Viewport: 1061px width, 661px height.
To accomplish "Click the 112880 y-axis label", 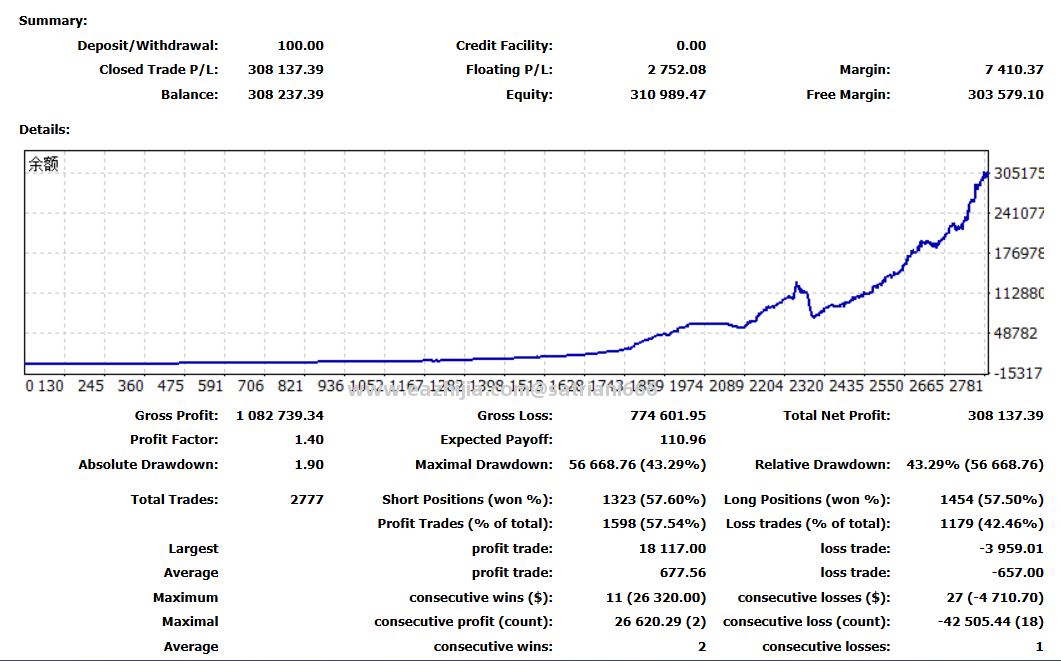I will (x=1018, y=294).
